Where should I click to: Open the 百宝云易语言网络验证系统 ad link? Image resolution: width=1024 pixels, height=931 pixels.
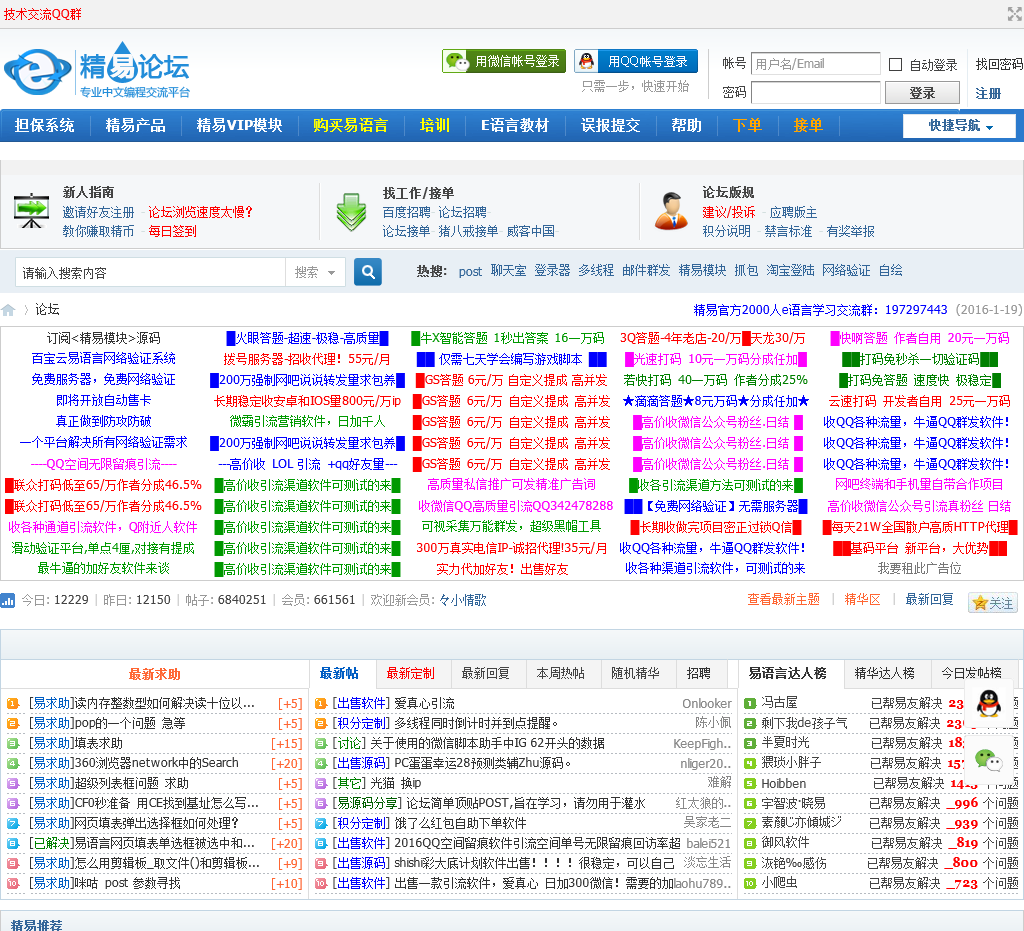pos(103,358)
